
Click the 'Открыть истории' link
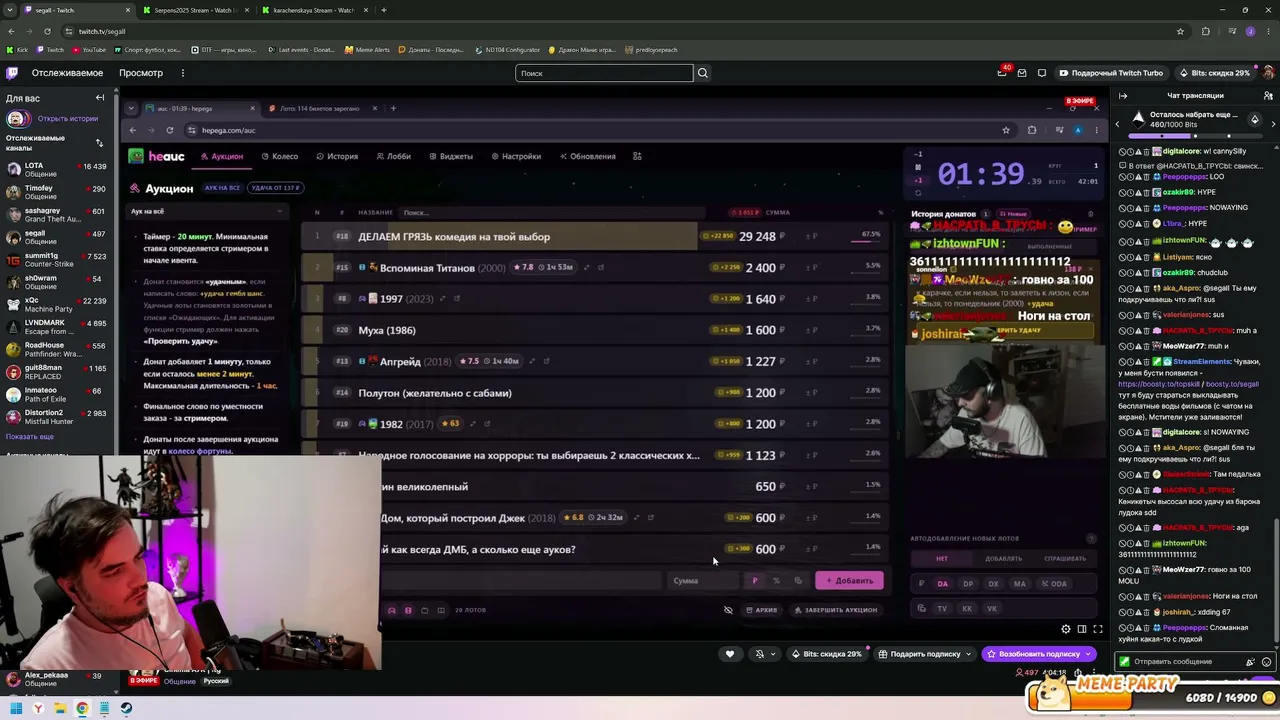[x=68, y=119]
